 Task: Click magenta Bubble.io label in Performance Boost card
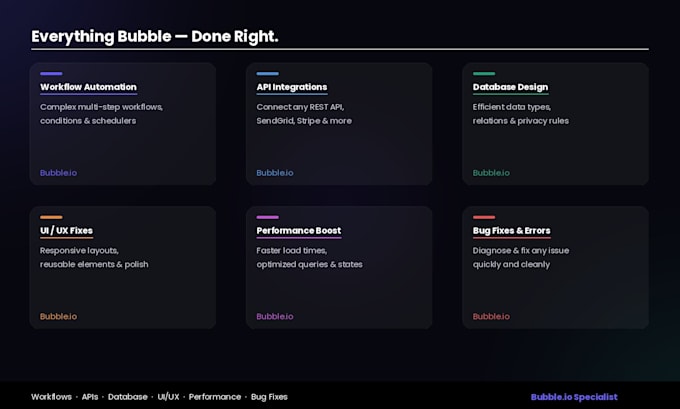275,316
